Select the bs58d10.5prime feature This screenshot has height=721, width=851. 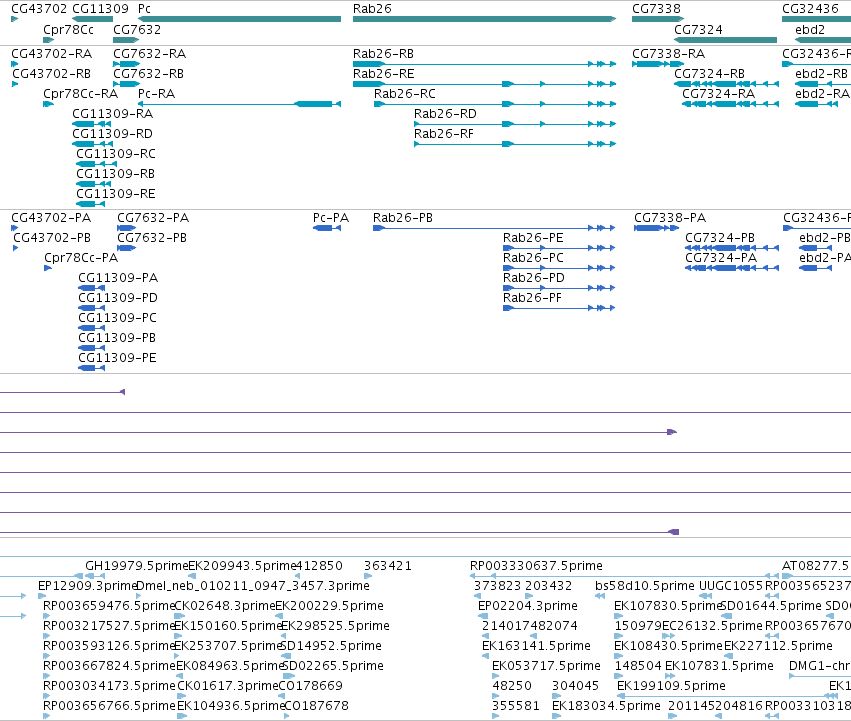tap(645, 586)
